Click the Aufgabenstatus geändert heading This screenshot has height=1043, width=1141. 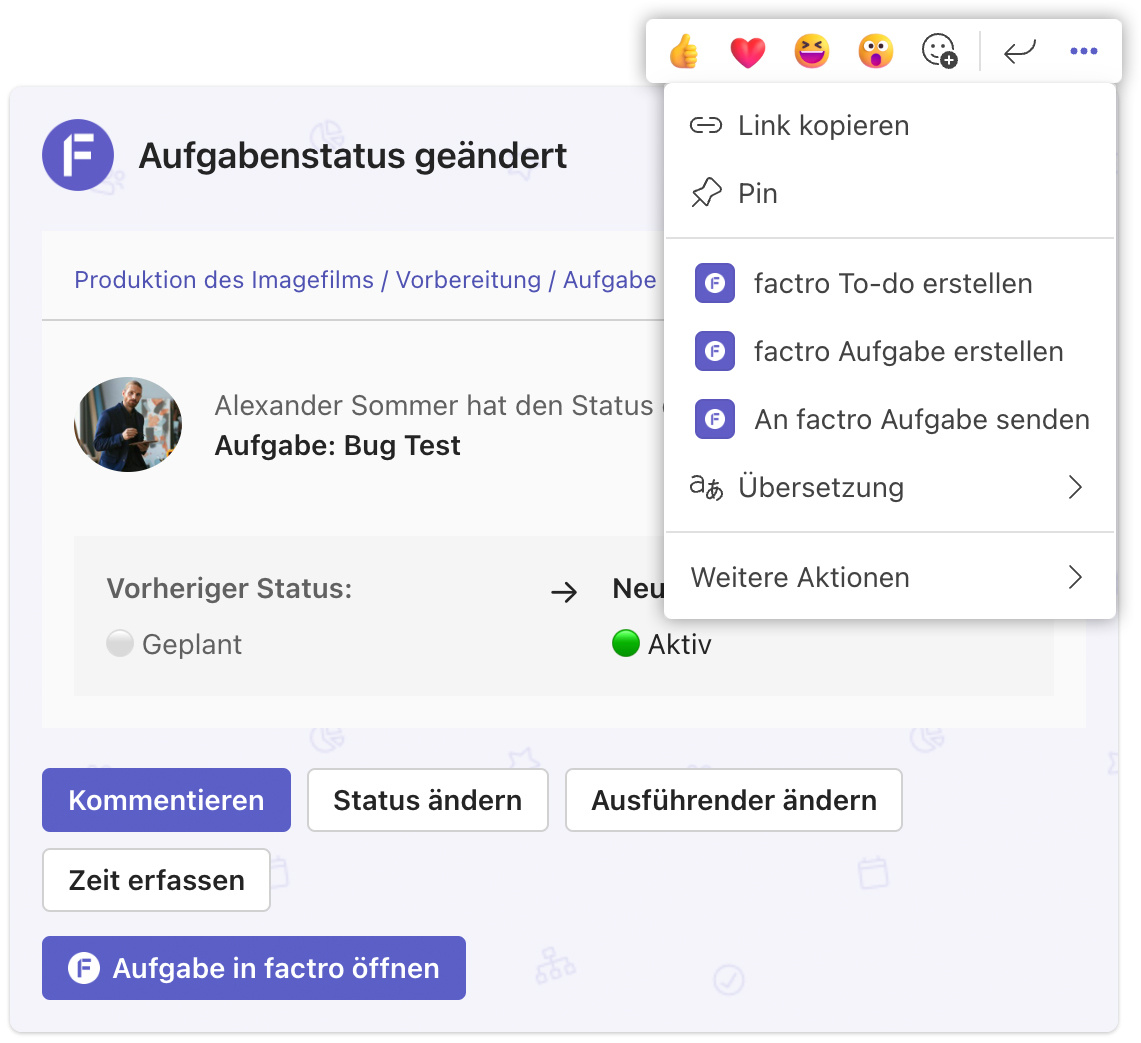tap(353, 156)
